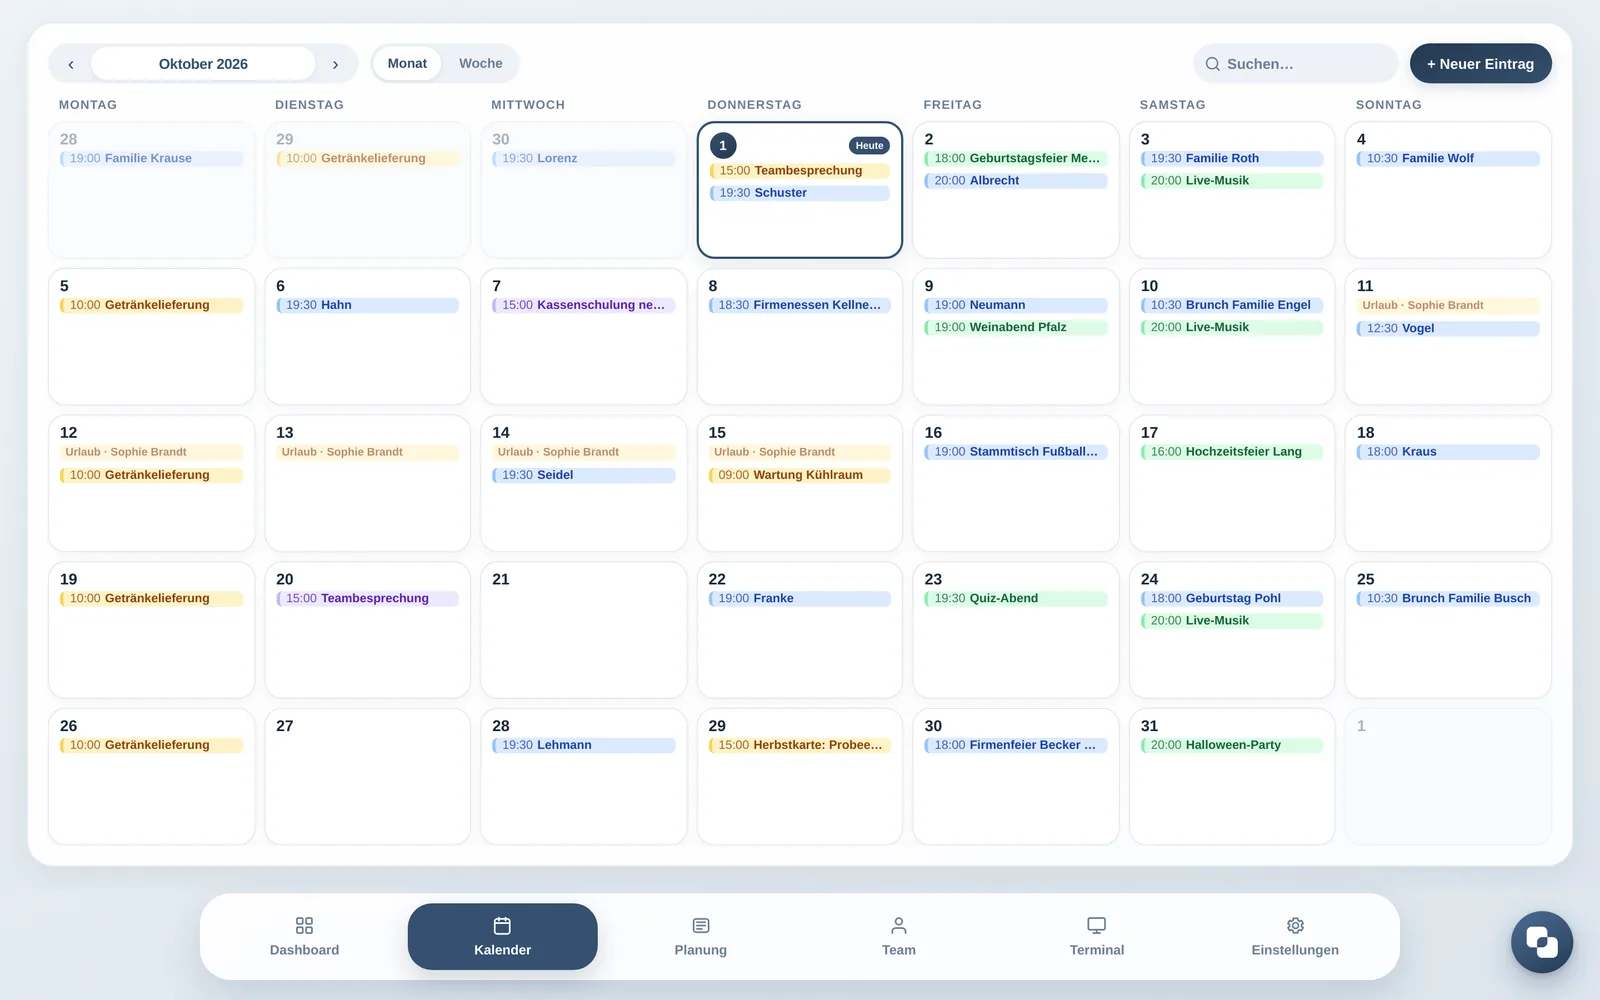Open 19:00 Weinabend Pfalz event
The height and width of the screenshot is (1000, 1600).
[x=1016, y=327]
